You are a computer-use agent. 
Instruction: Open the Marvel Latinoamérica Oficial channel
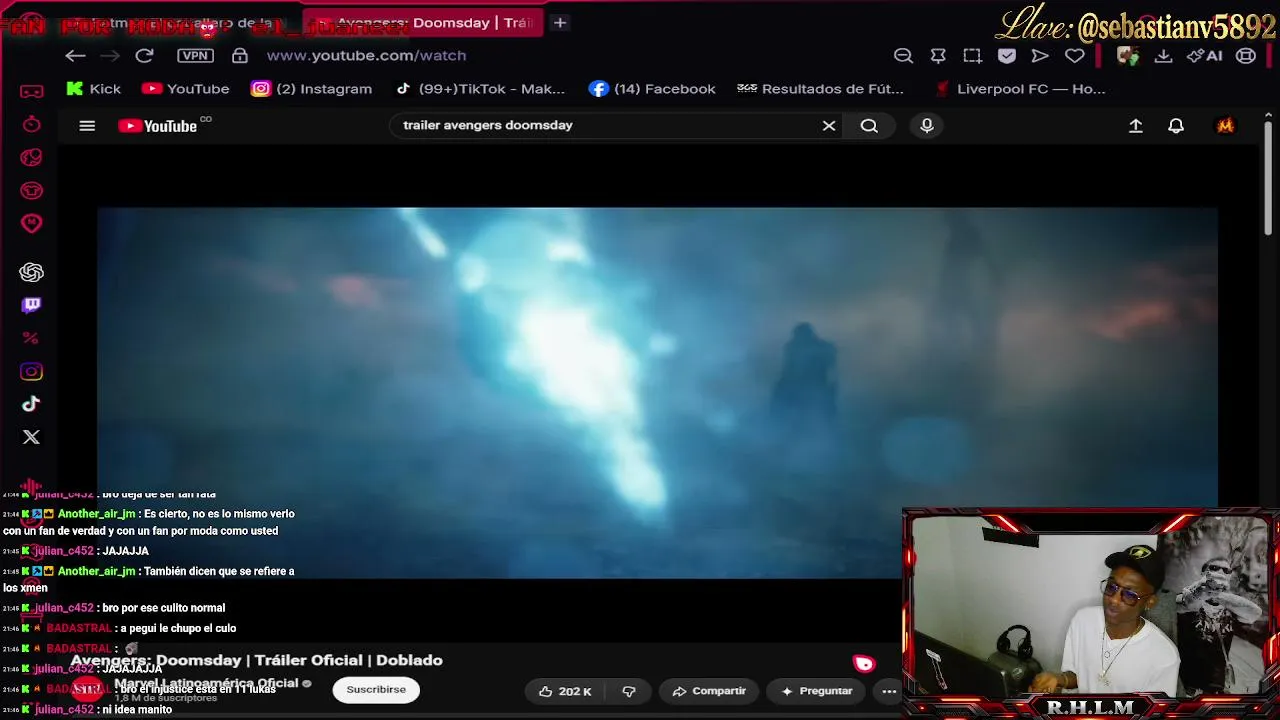click(x=206, y=683)
